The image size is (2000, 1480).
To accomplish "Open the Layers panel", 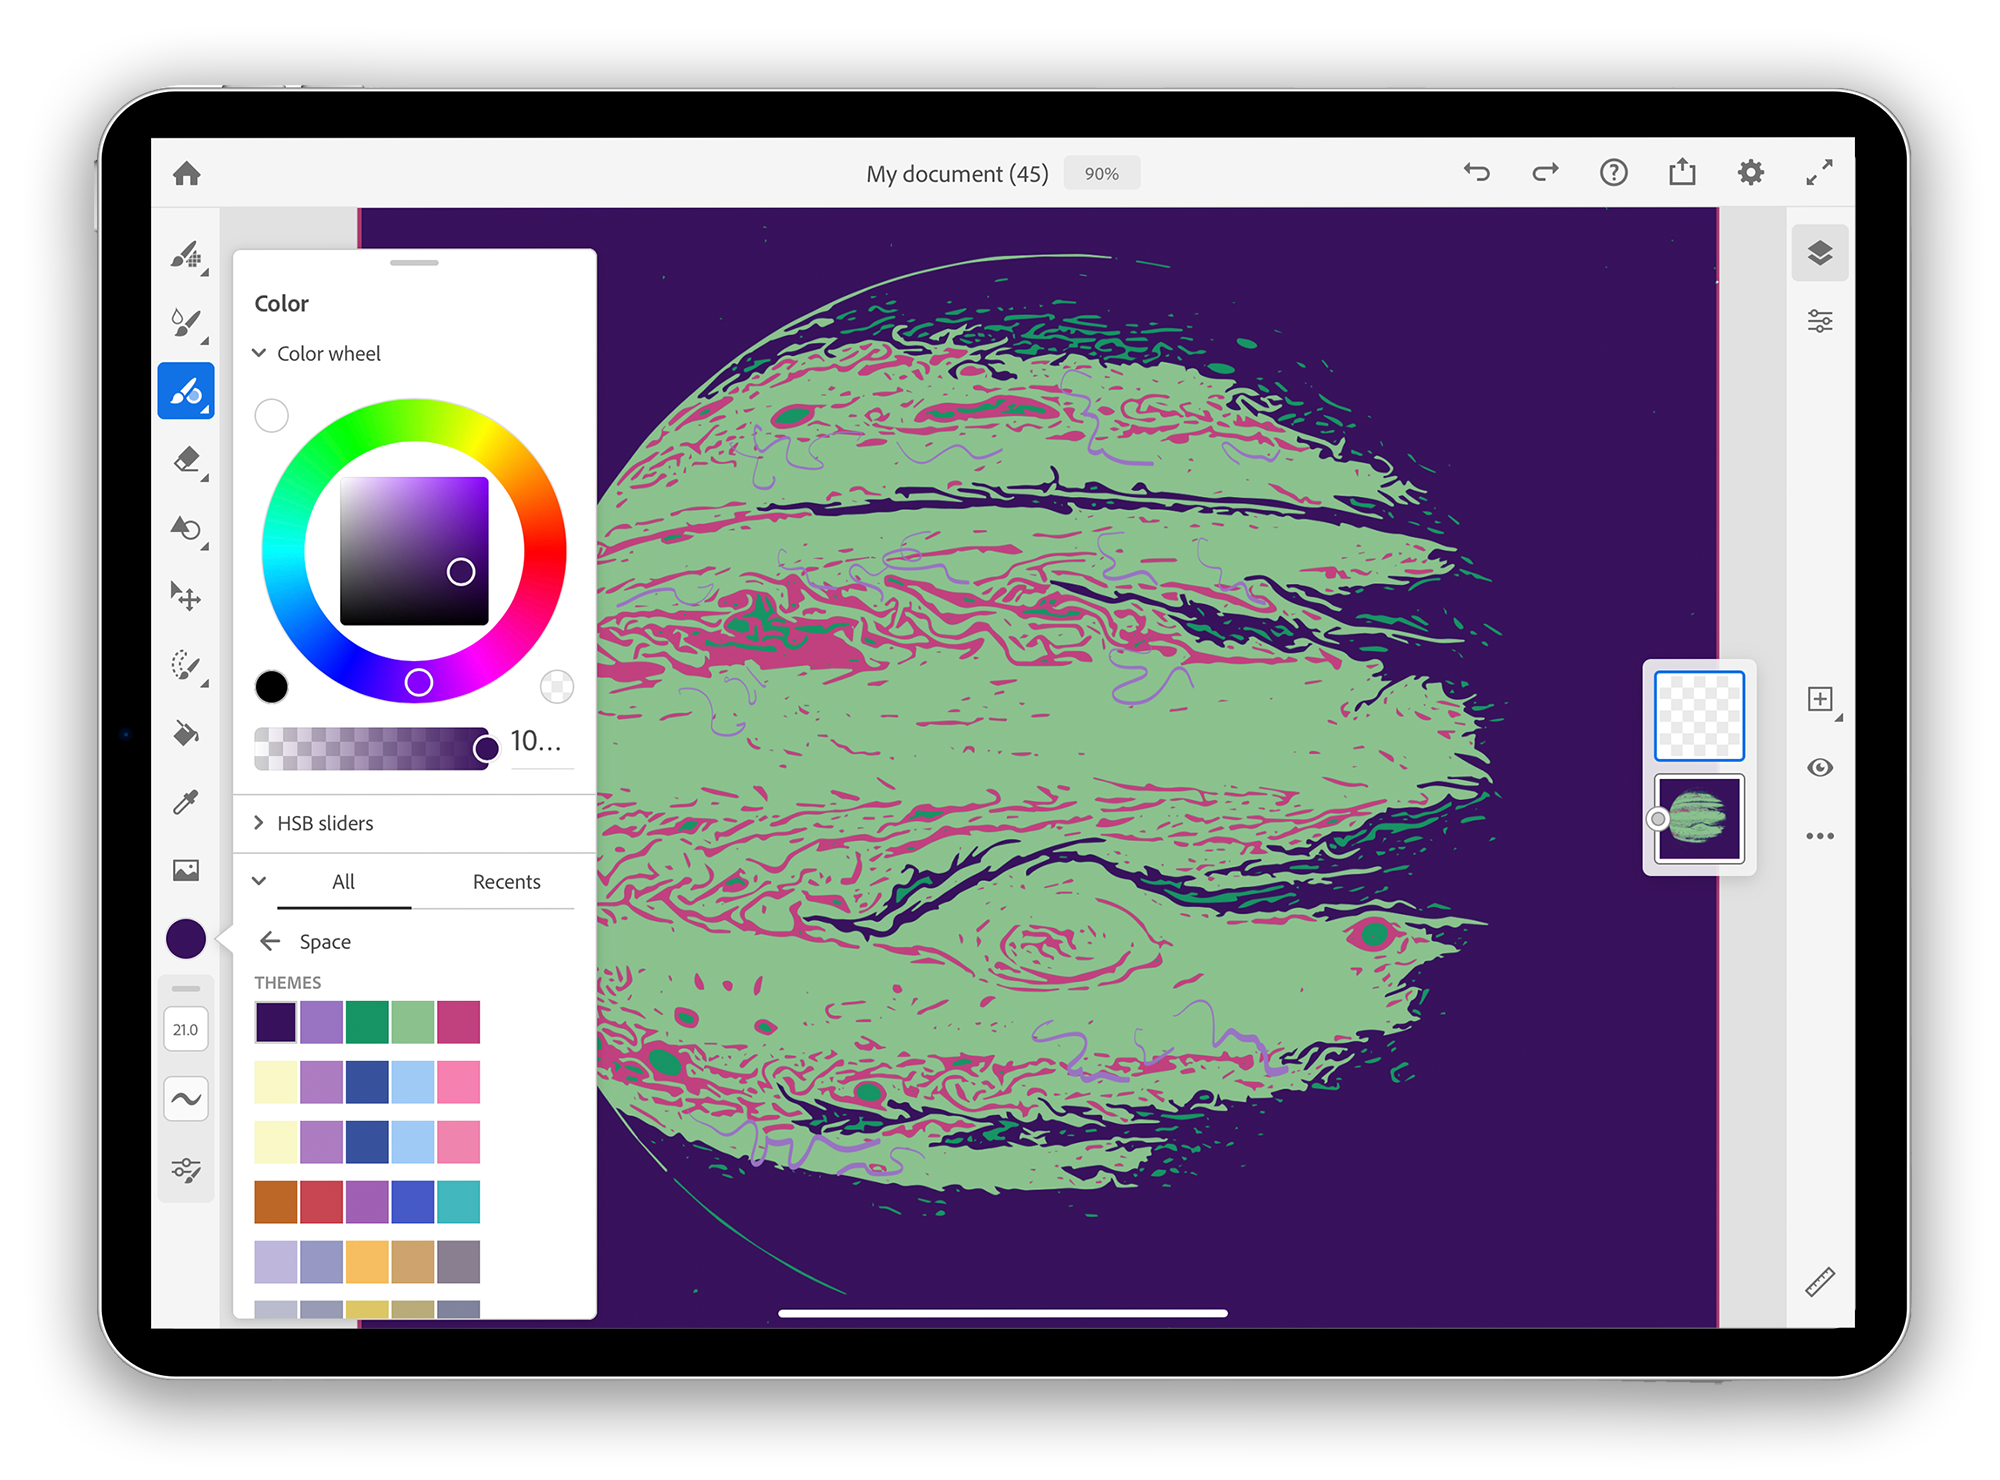I will 1820,252.
